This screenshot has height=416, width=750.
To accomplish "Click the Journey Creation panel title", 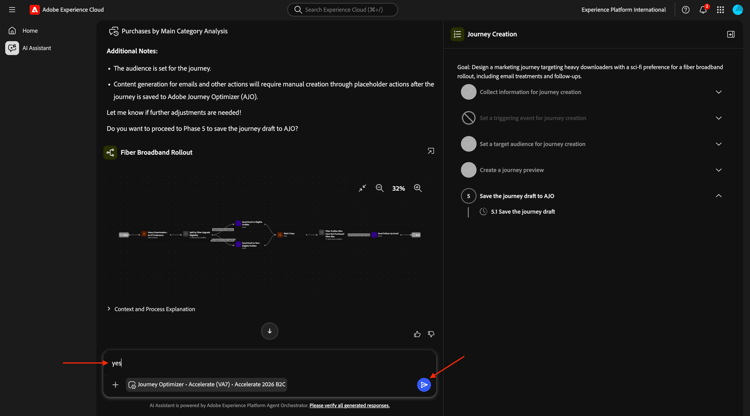I will point(492,34).
